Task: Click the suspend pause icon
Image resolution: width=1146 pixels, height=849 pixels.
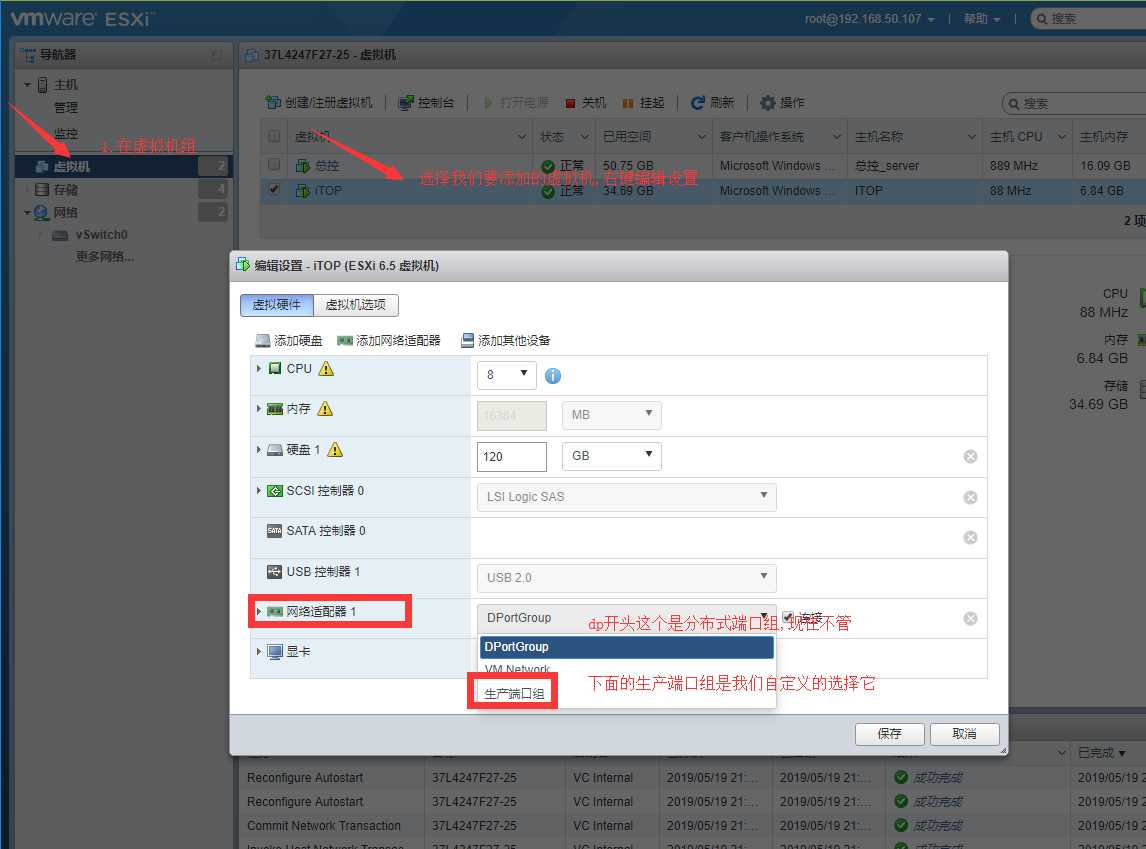Action: tap(628, 103)
